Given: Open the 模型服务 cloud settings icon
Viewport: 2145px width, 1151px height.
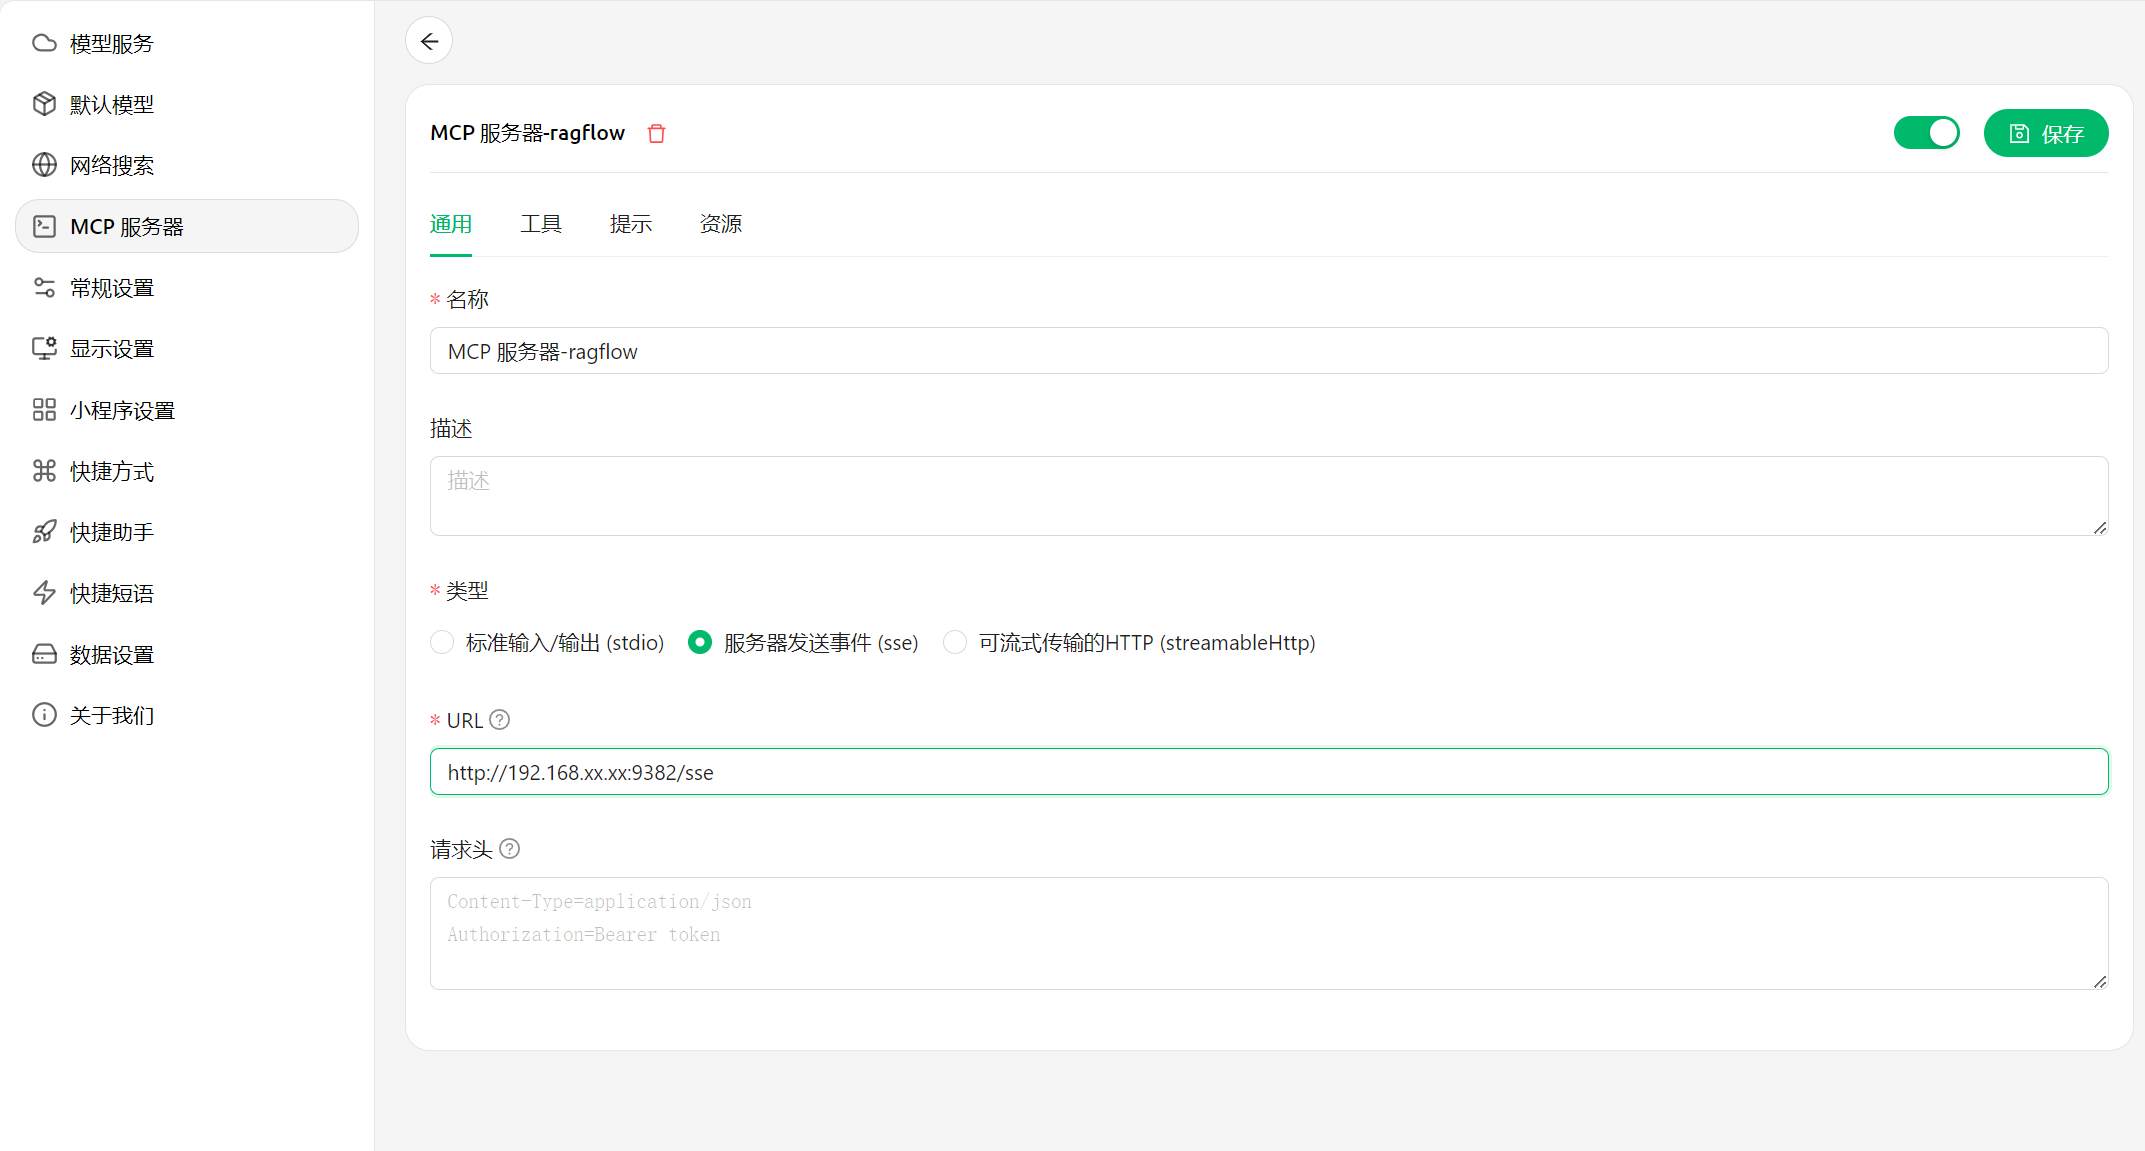Looking at the screenshot, I should [x=44, y=42].
